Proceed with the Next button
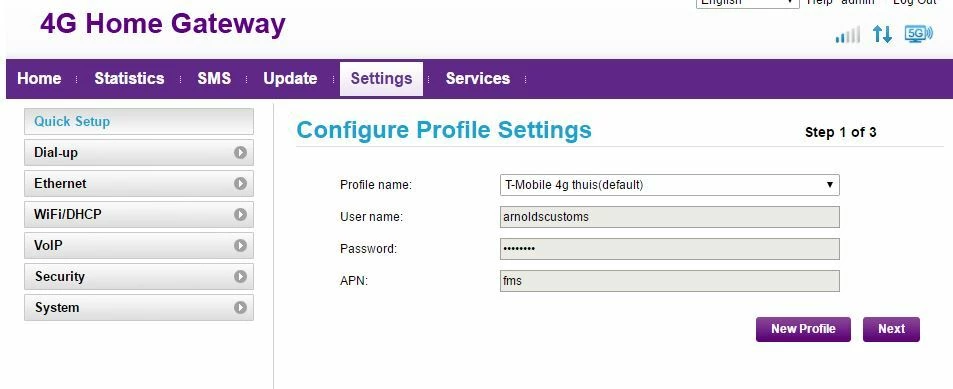This screenshot has width=953, height=389. (x=891, y=329)
